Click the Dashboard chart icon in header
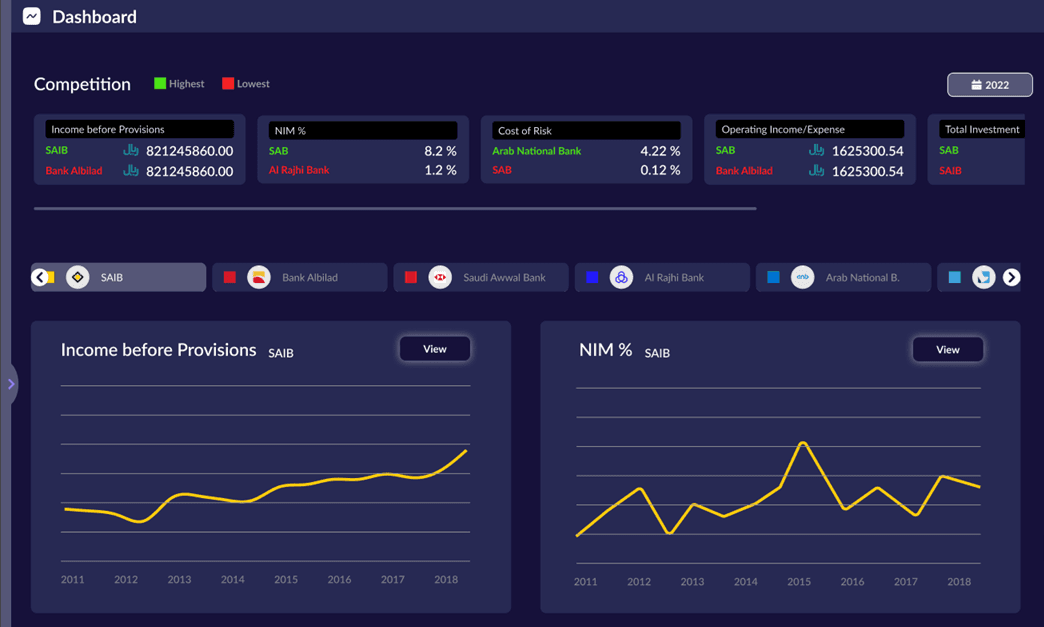This screenshot has height=627, width=1044. click(x=32, y=16)
